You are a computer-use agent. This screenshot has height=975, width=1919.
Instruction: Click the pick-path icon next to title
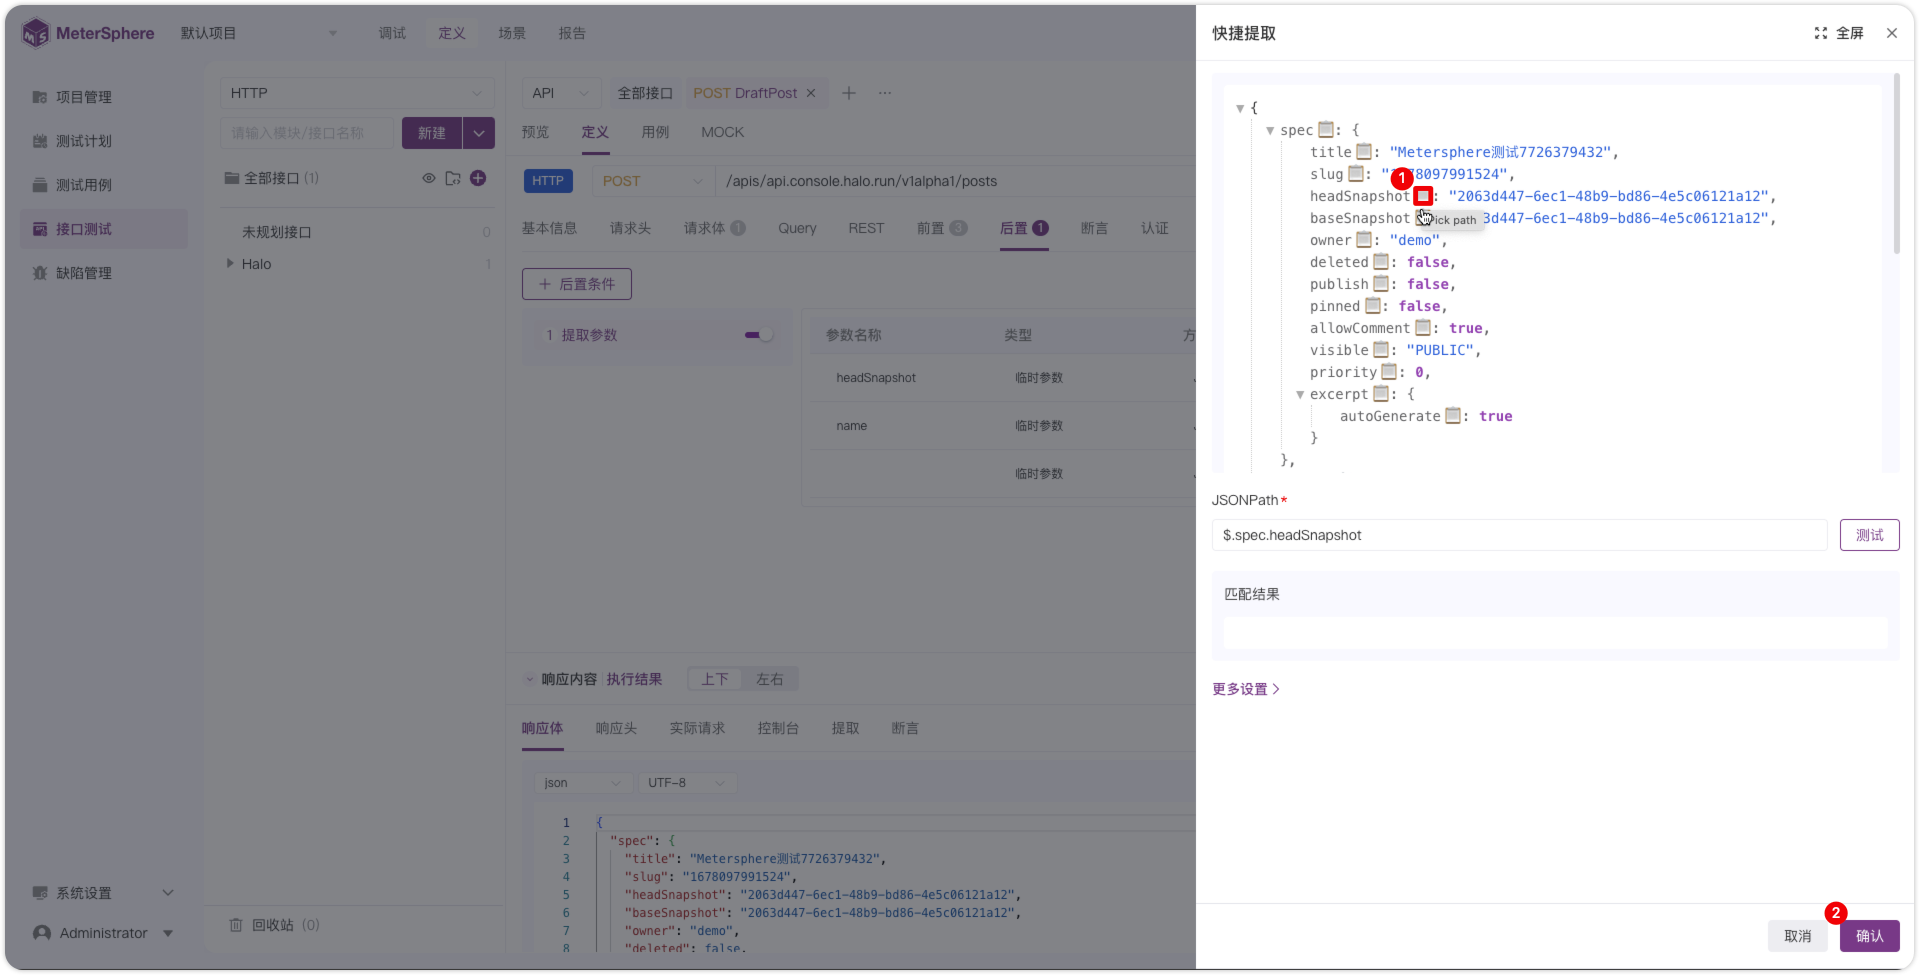[x=1363, y=152]
